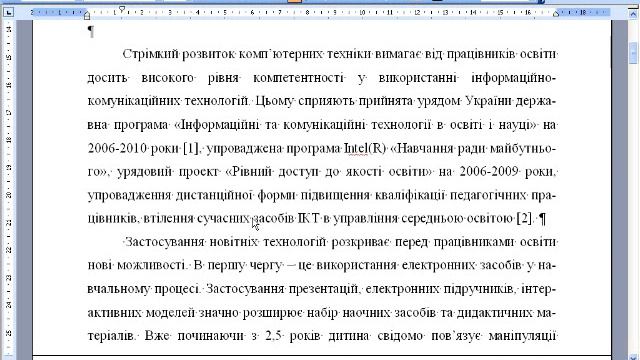The width and height of the screenshot is (640, 360).
Task: Click the word "підручників"
Action: click(478, 289)
